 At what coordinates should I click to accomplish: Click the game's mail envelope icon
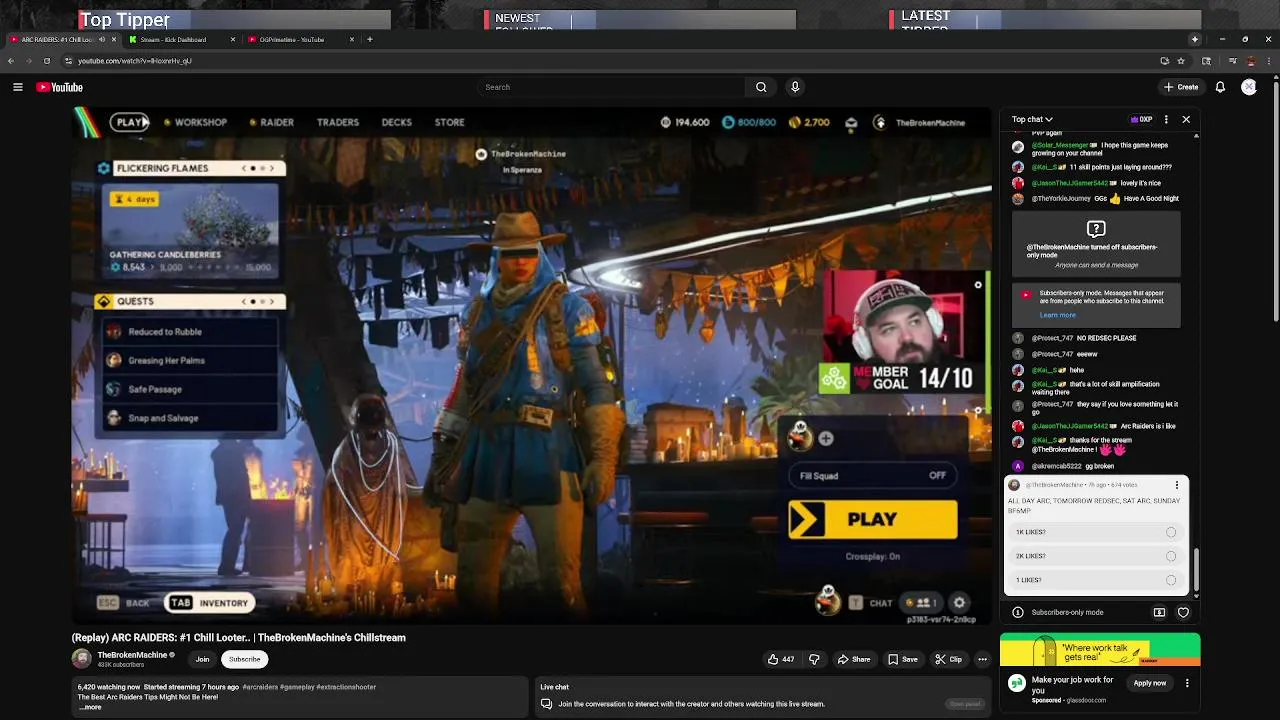click(851, 123)
